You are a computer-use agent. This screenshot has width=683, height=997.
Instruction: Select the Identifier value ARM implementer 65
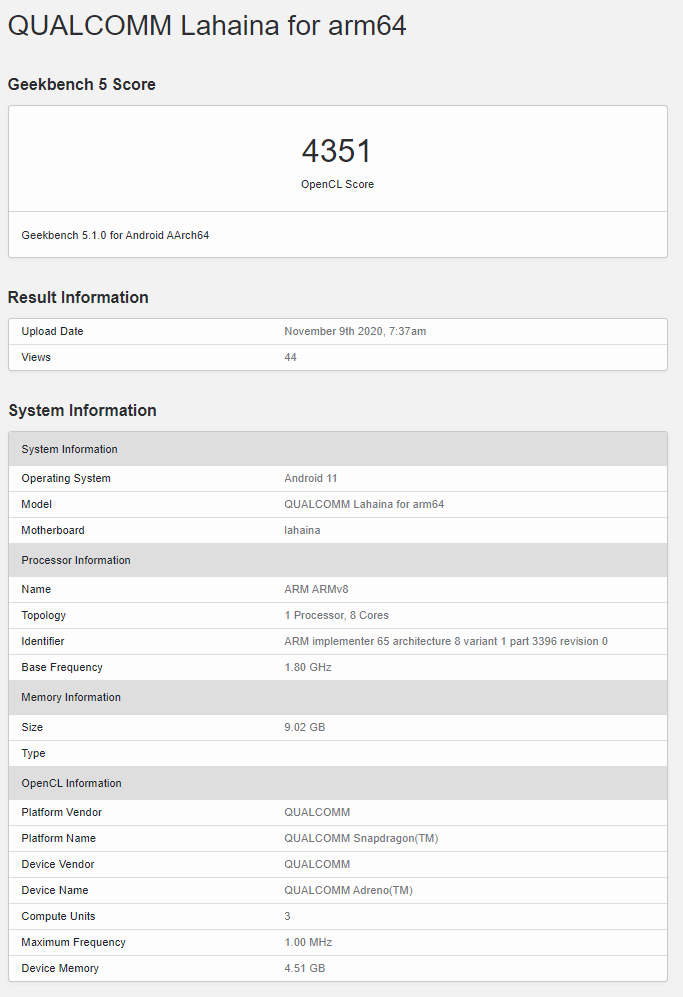[x=446, y=642]
